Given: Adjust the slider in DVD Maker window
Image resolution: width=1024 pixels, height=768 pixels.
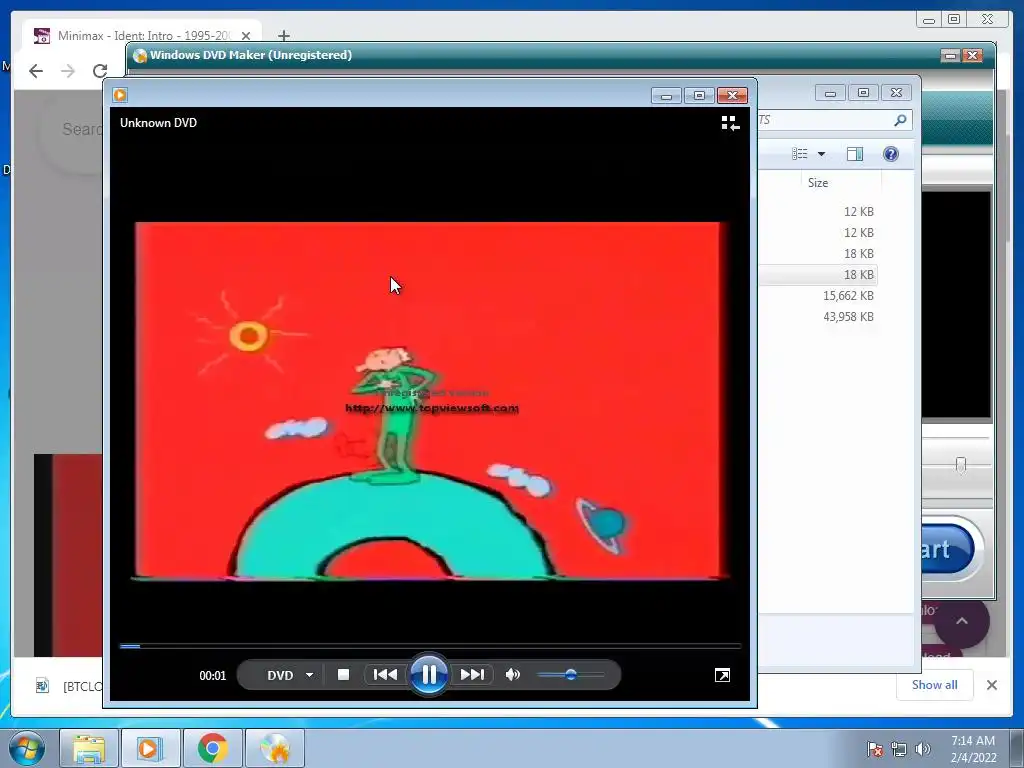Looking at the screenshot, I should pyautogui.click(x=960, y=465).
